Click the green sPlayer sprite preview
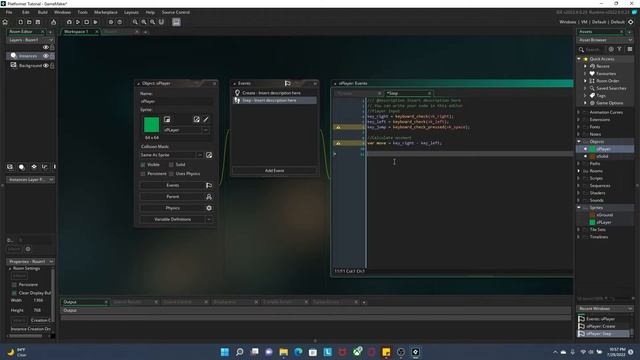The height and width of the screenshot is (360, 640). click(x=151, y=125)
